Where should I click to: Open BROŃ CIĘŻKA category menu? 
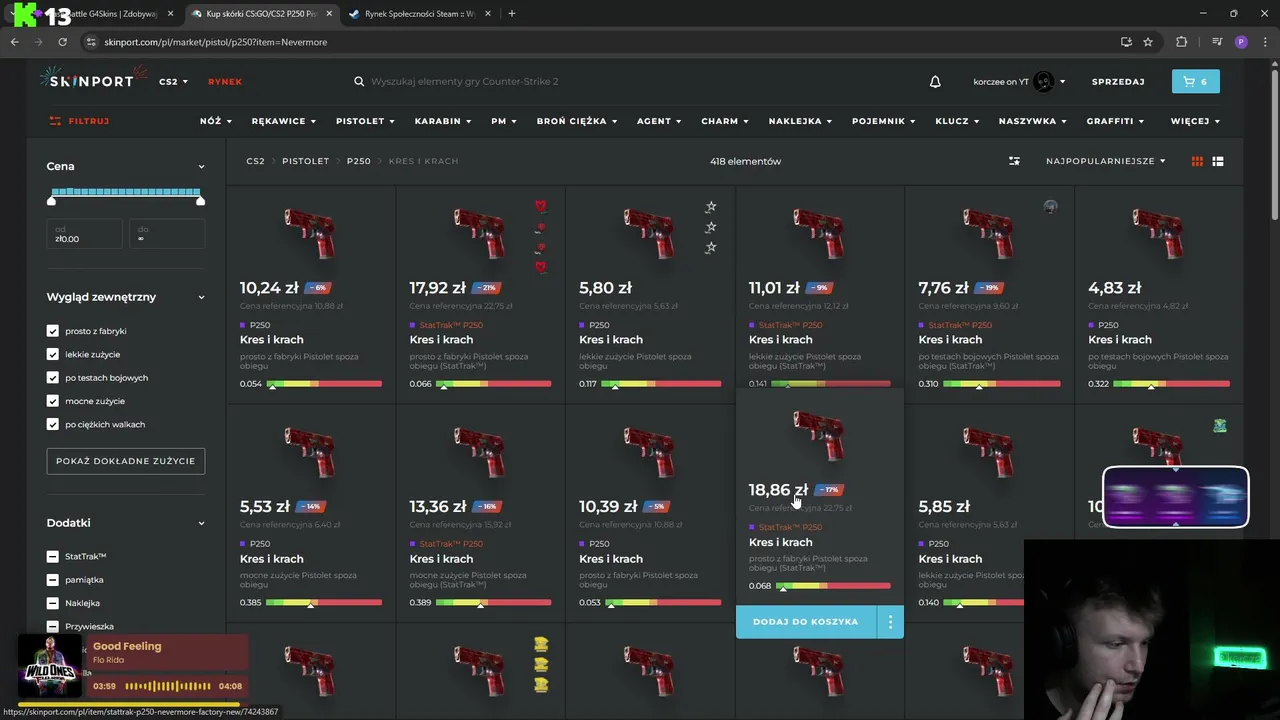point(577,121)
